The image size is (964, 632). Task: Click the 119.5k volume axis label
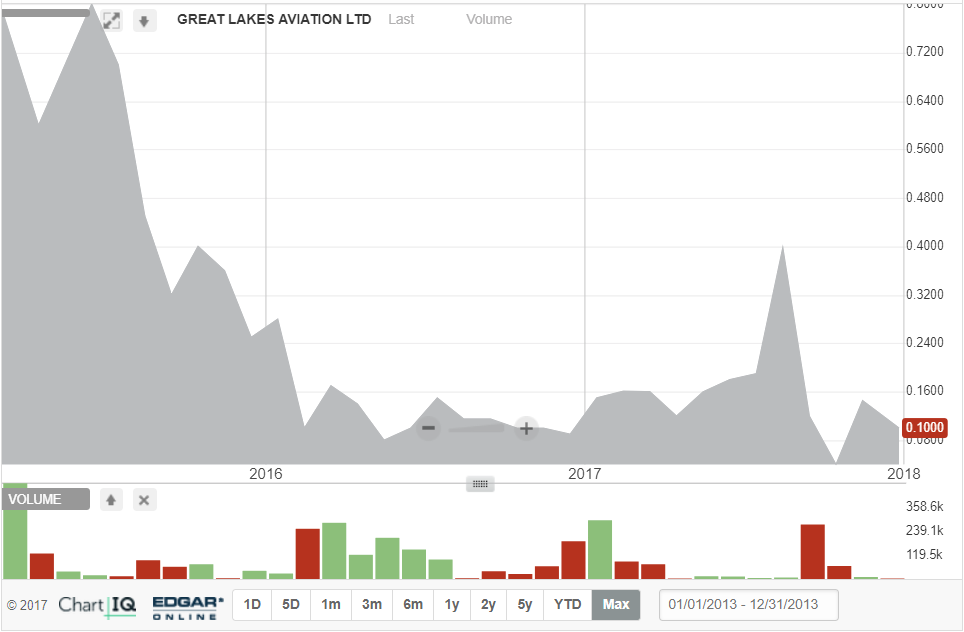point(925,555)
